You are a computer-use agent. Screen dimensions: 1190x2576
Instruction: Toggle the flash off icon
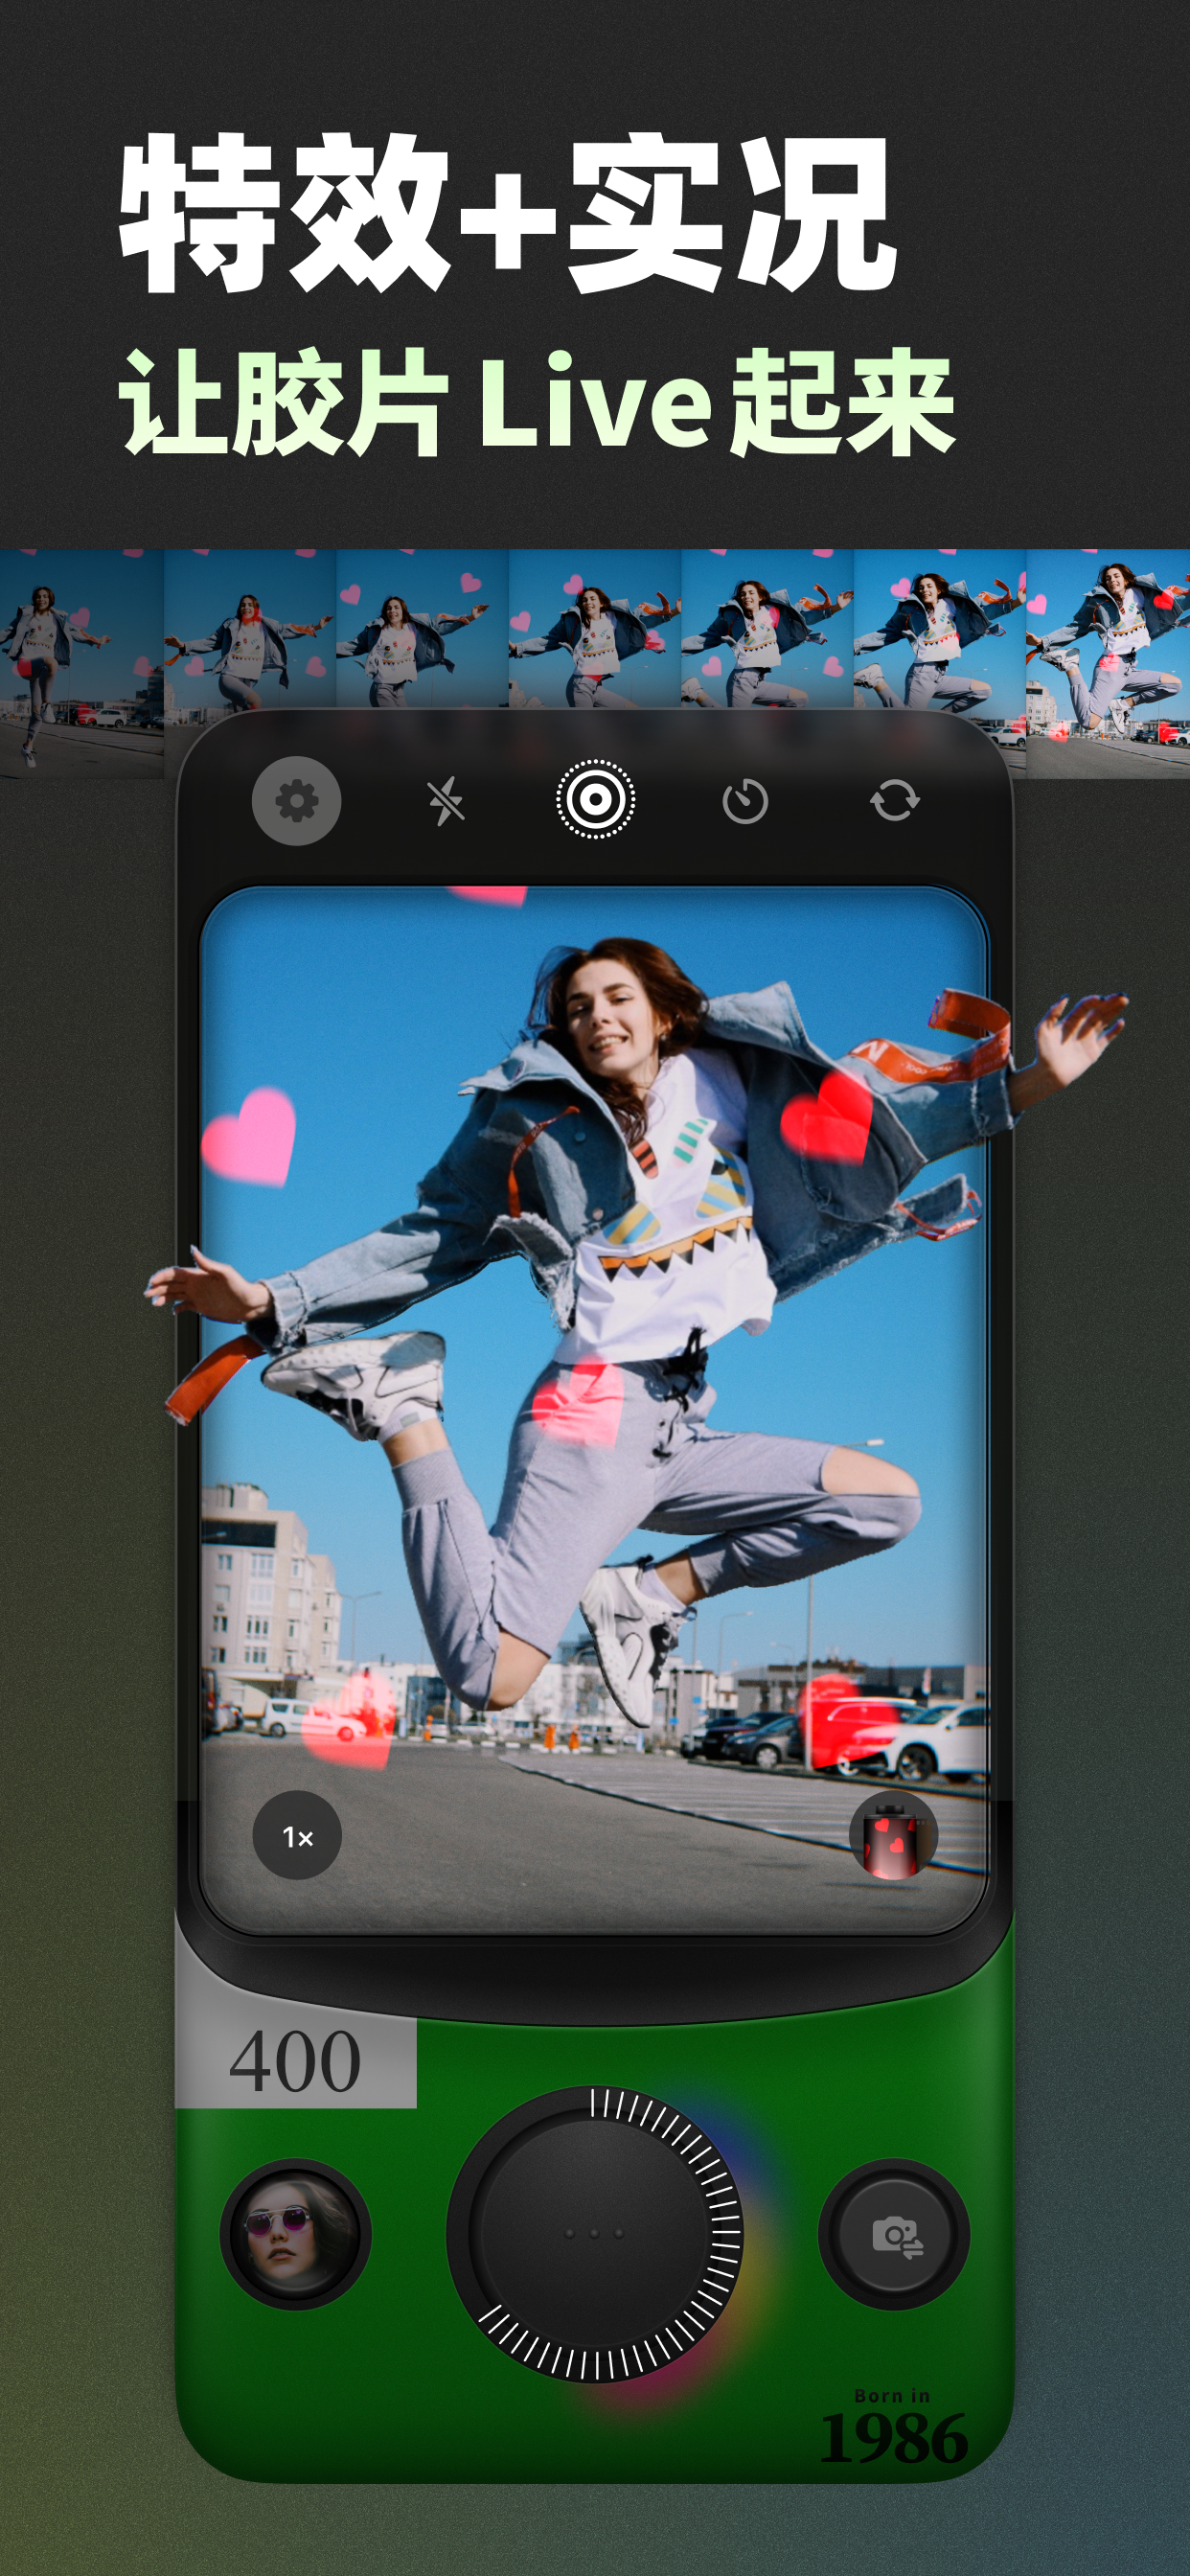(x=446, y=801)
